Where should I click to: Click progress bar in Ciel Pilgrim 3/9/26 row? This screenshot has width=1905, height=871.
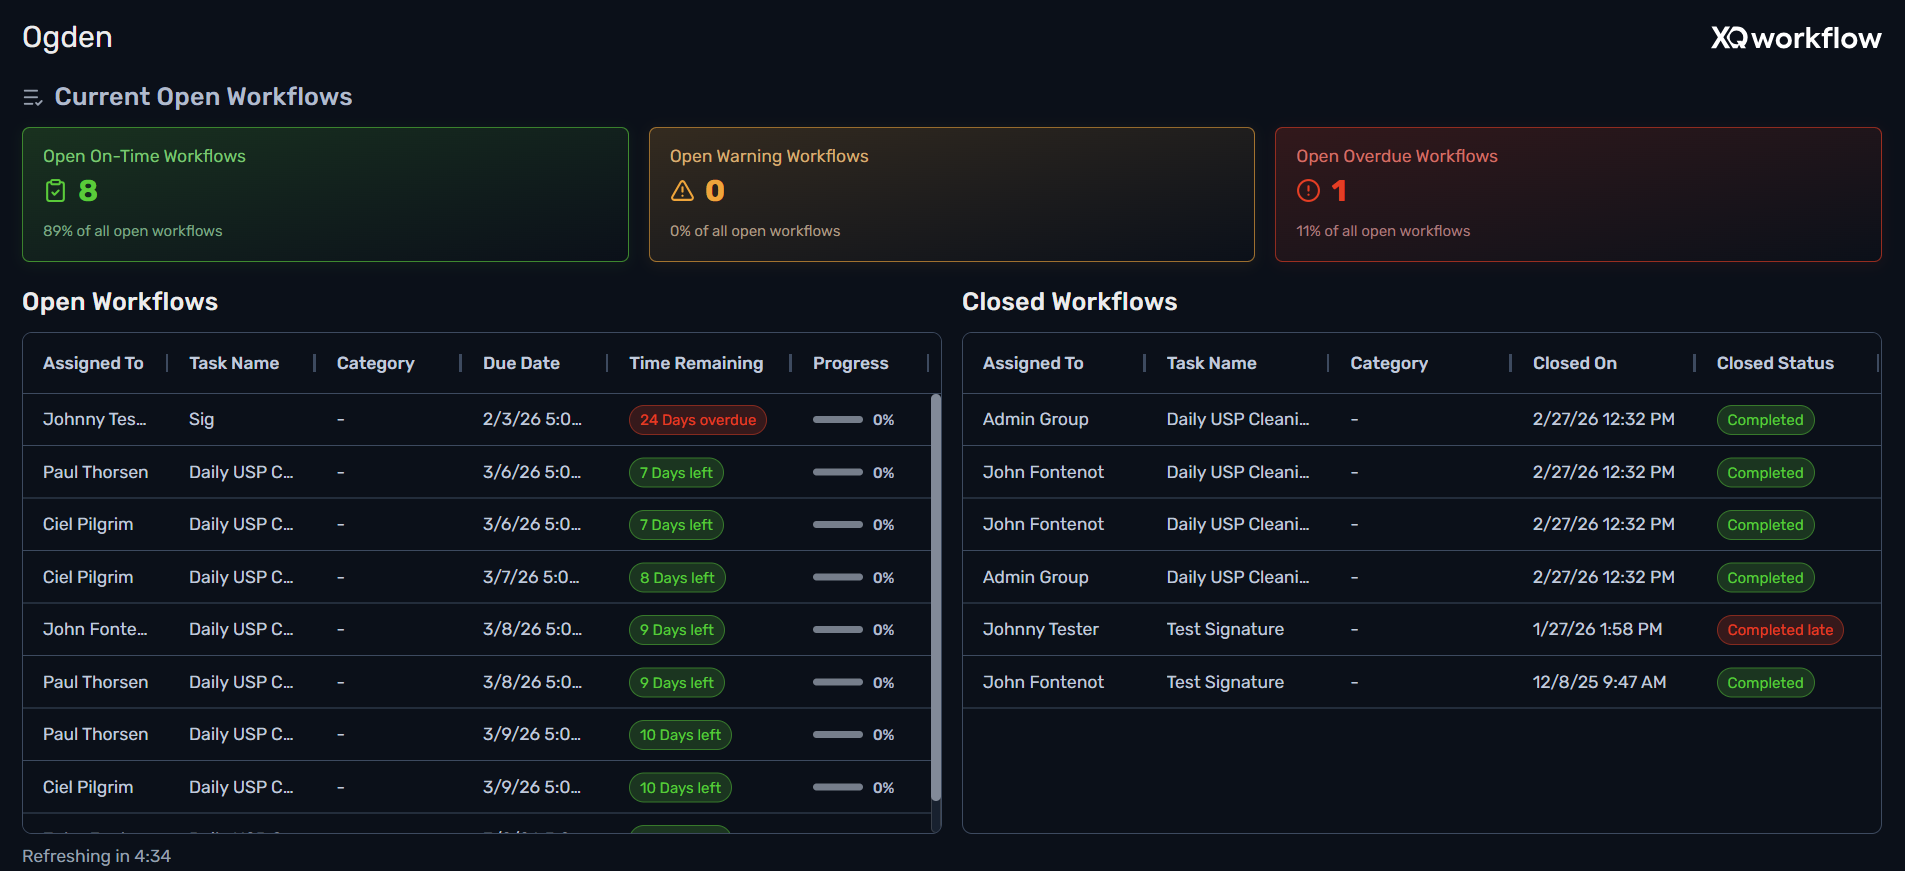838,787
